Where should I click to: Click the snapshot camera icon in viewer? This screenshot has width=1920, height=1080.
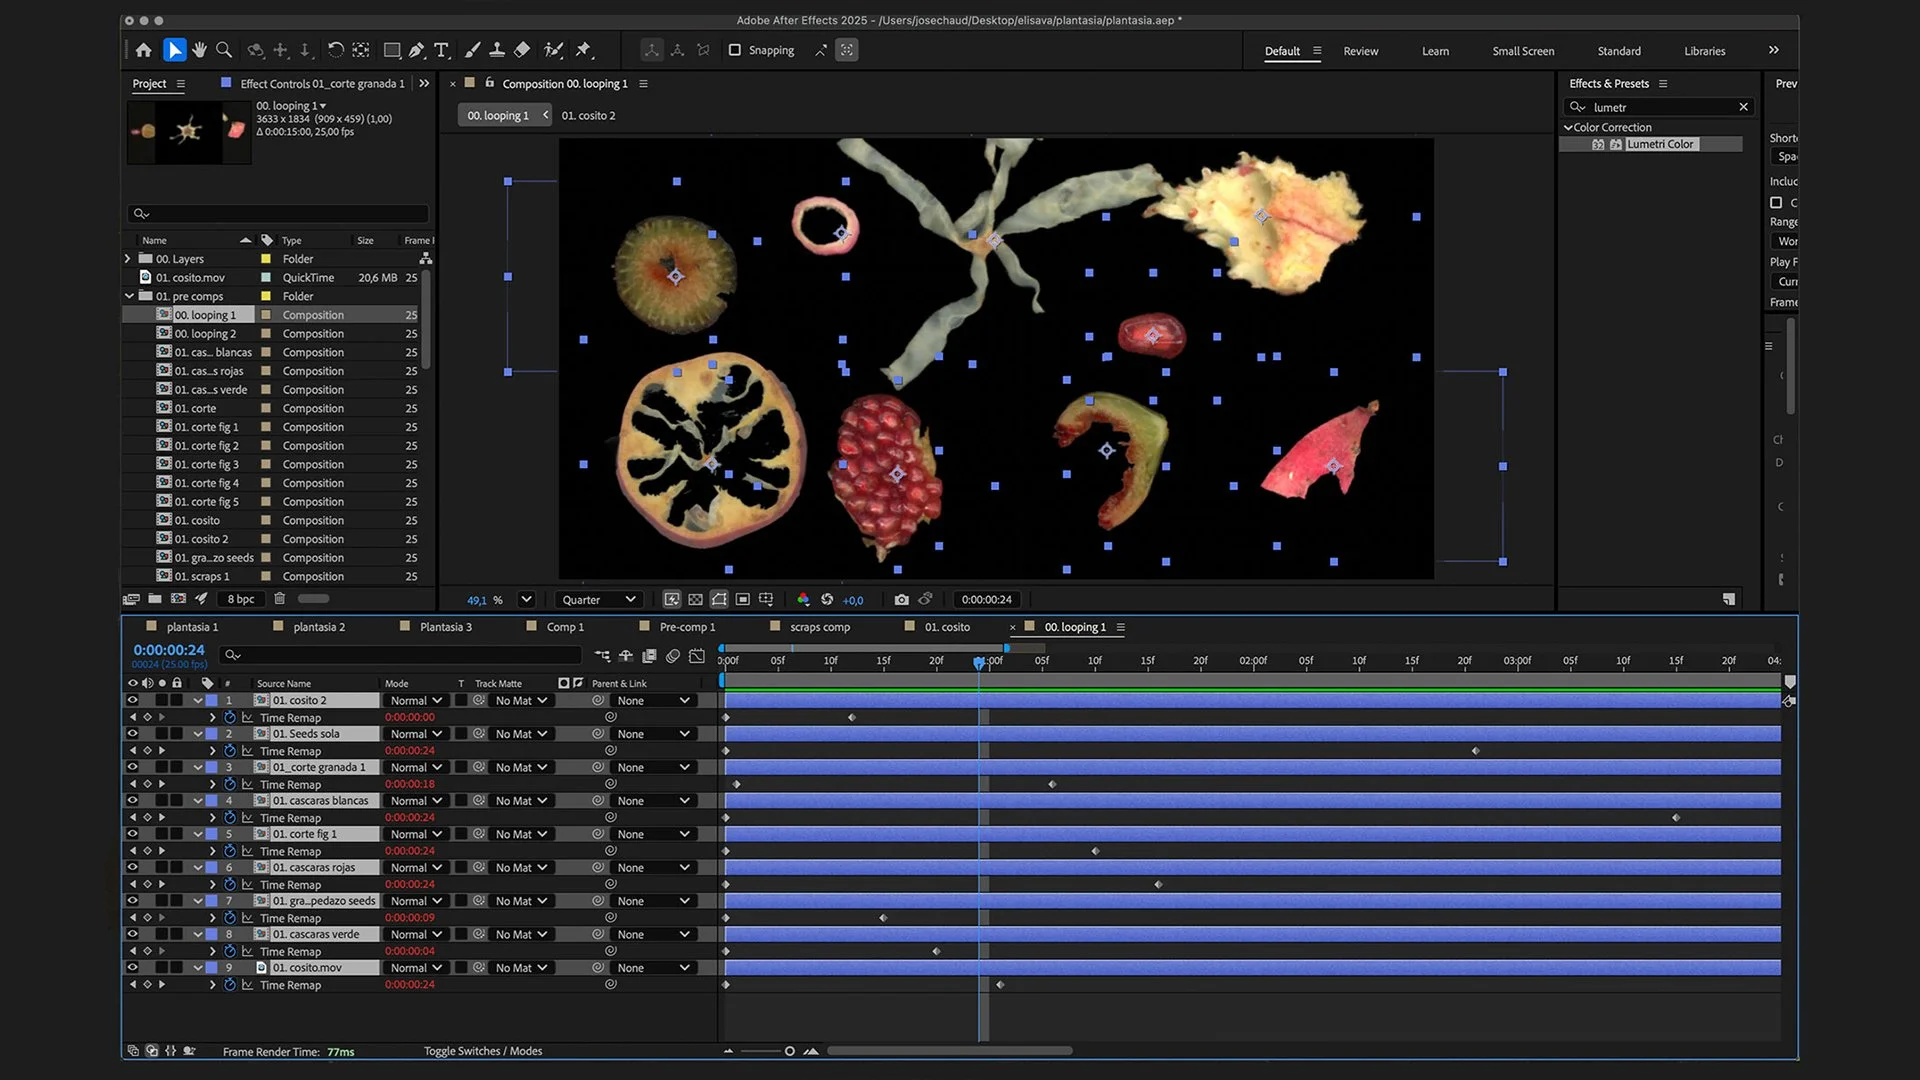click(901, 600)
